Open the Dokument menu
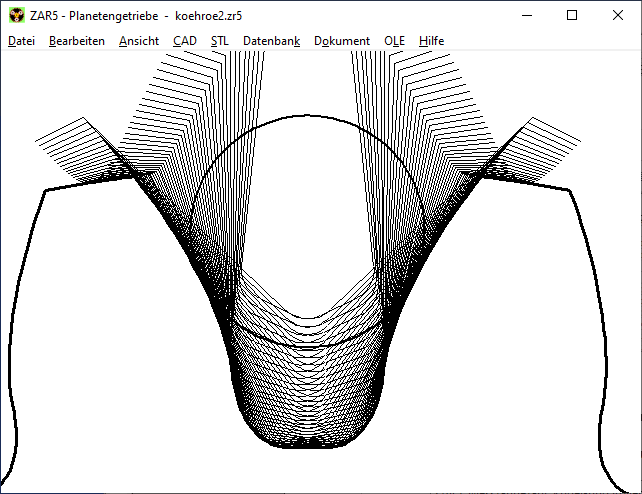The height and width of the screenshot is (494, 642). pyautogui.click(x=341, y=41)
